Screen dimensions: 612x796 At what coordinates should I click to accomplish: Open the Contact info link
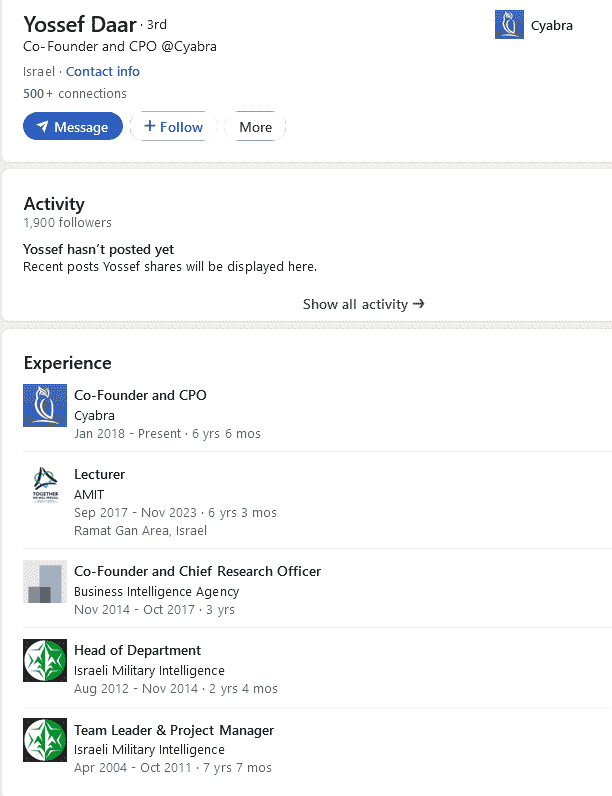coord(103,72)
